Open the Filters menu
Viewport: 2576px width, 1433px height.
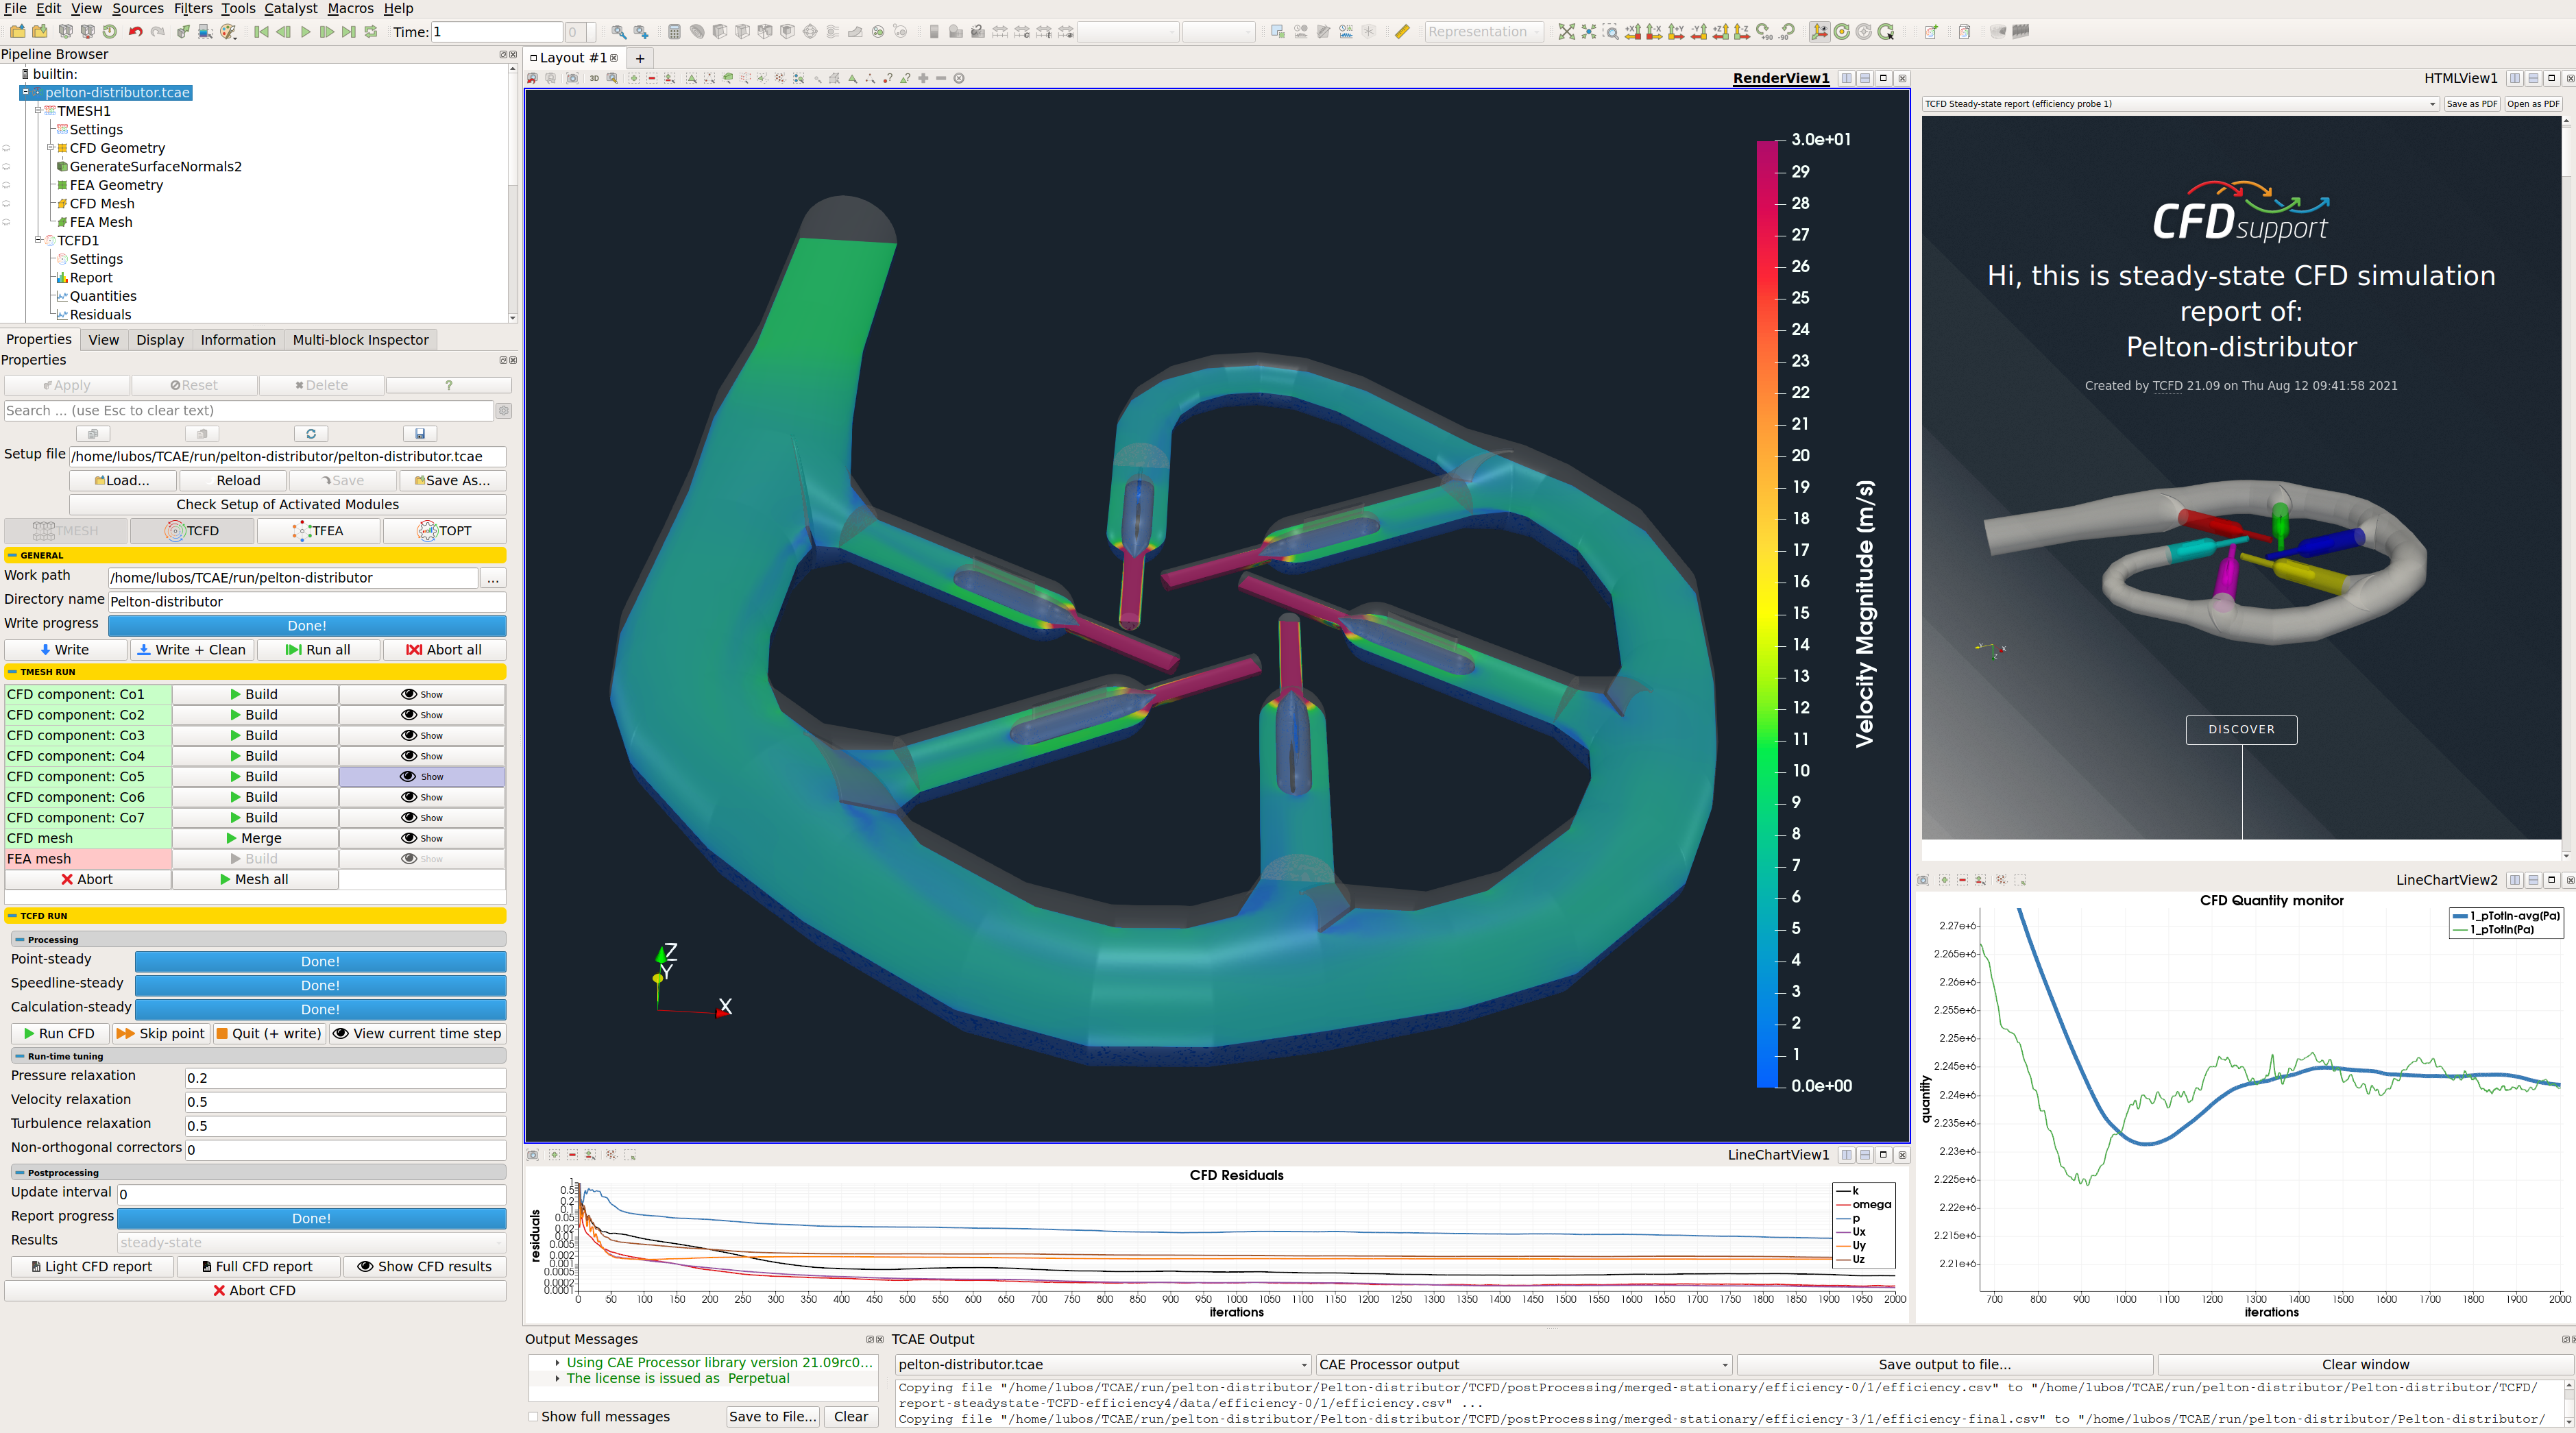193,9
